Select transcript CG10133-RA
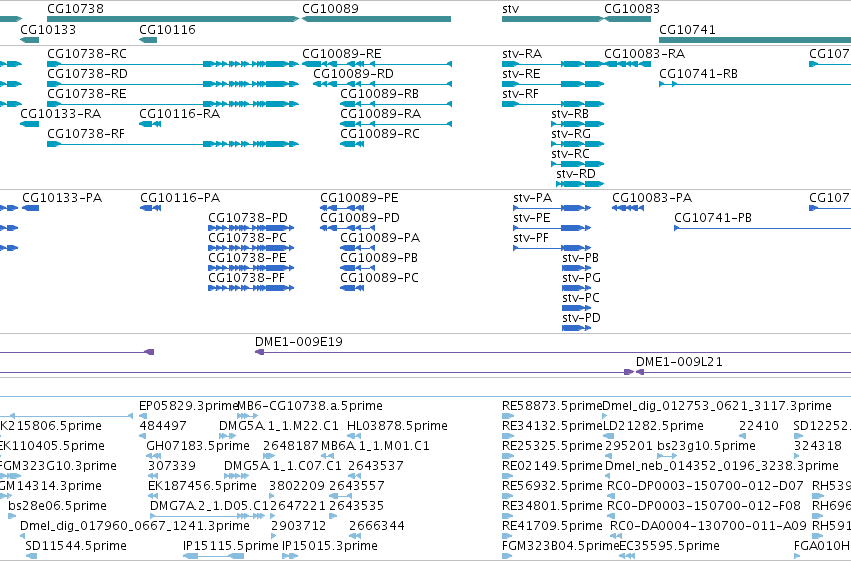The width and height of the screenshot is (851, 561). (60, 114)
